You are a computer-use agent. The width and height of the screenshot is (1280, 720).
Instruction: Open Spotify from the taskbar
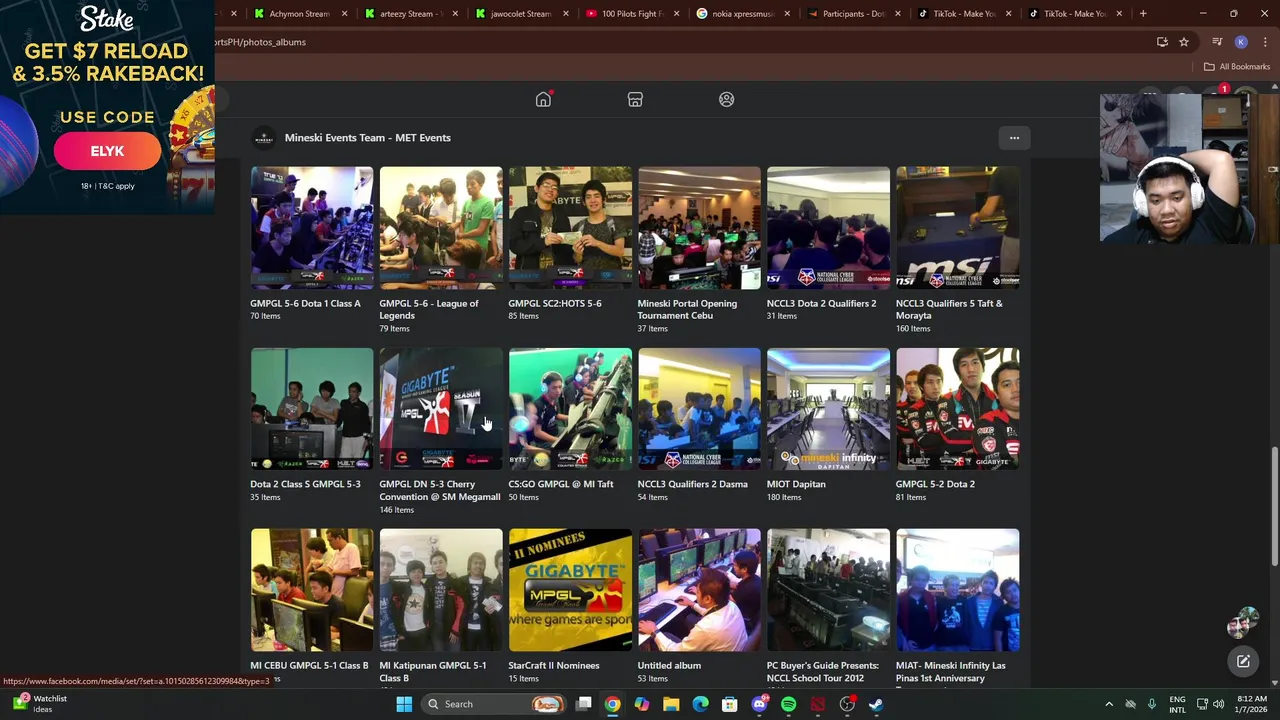pyautogui.click(x=788, y=704)
